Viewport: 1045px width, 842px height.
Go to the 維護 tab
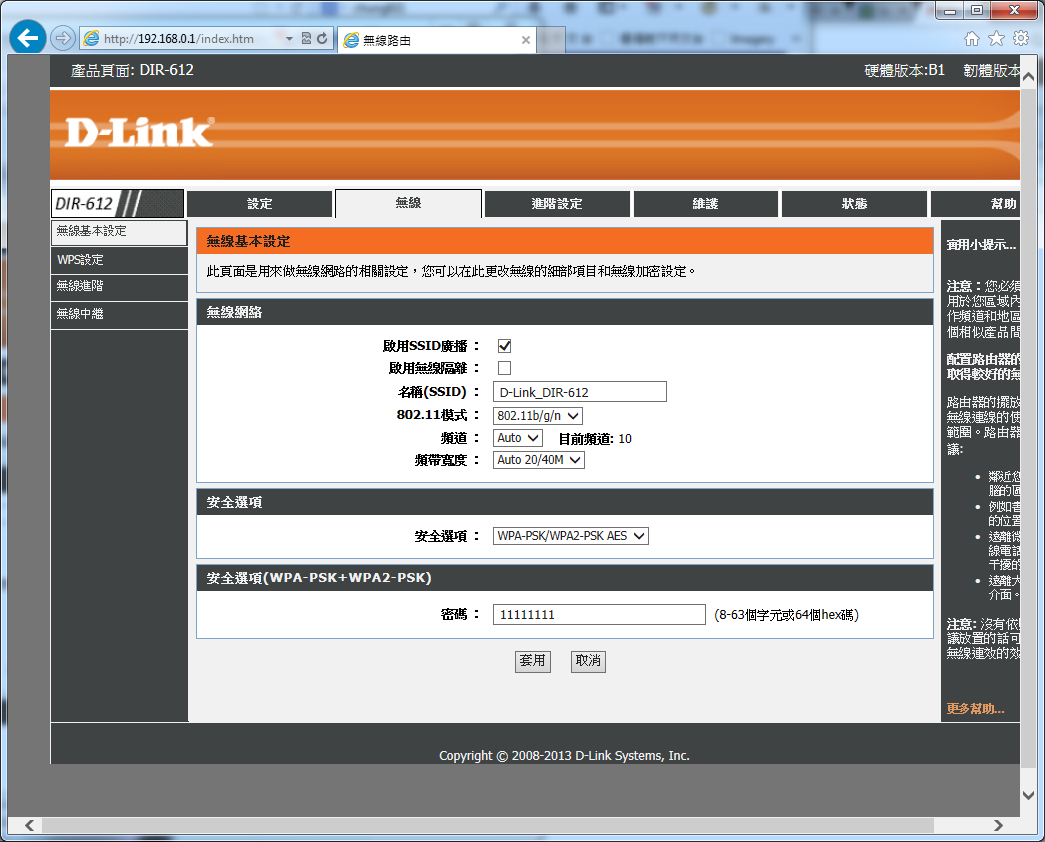tap(705, 204)
